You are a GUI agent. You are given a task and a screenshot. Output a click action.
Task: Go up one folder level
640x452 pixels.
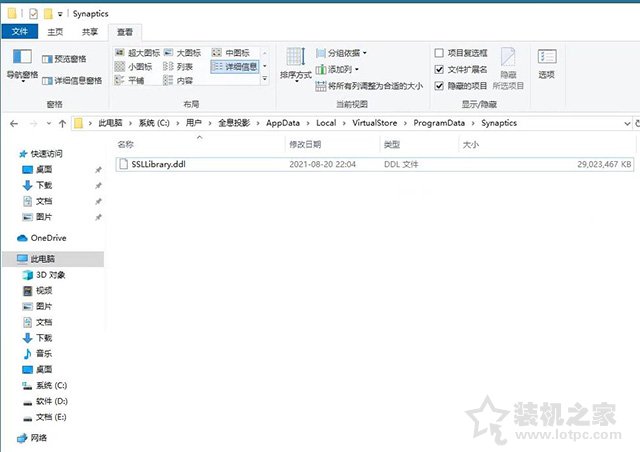tap(62, 123)
